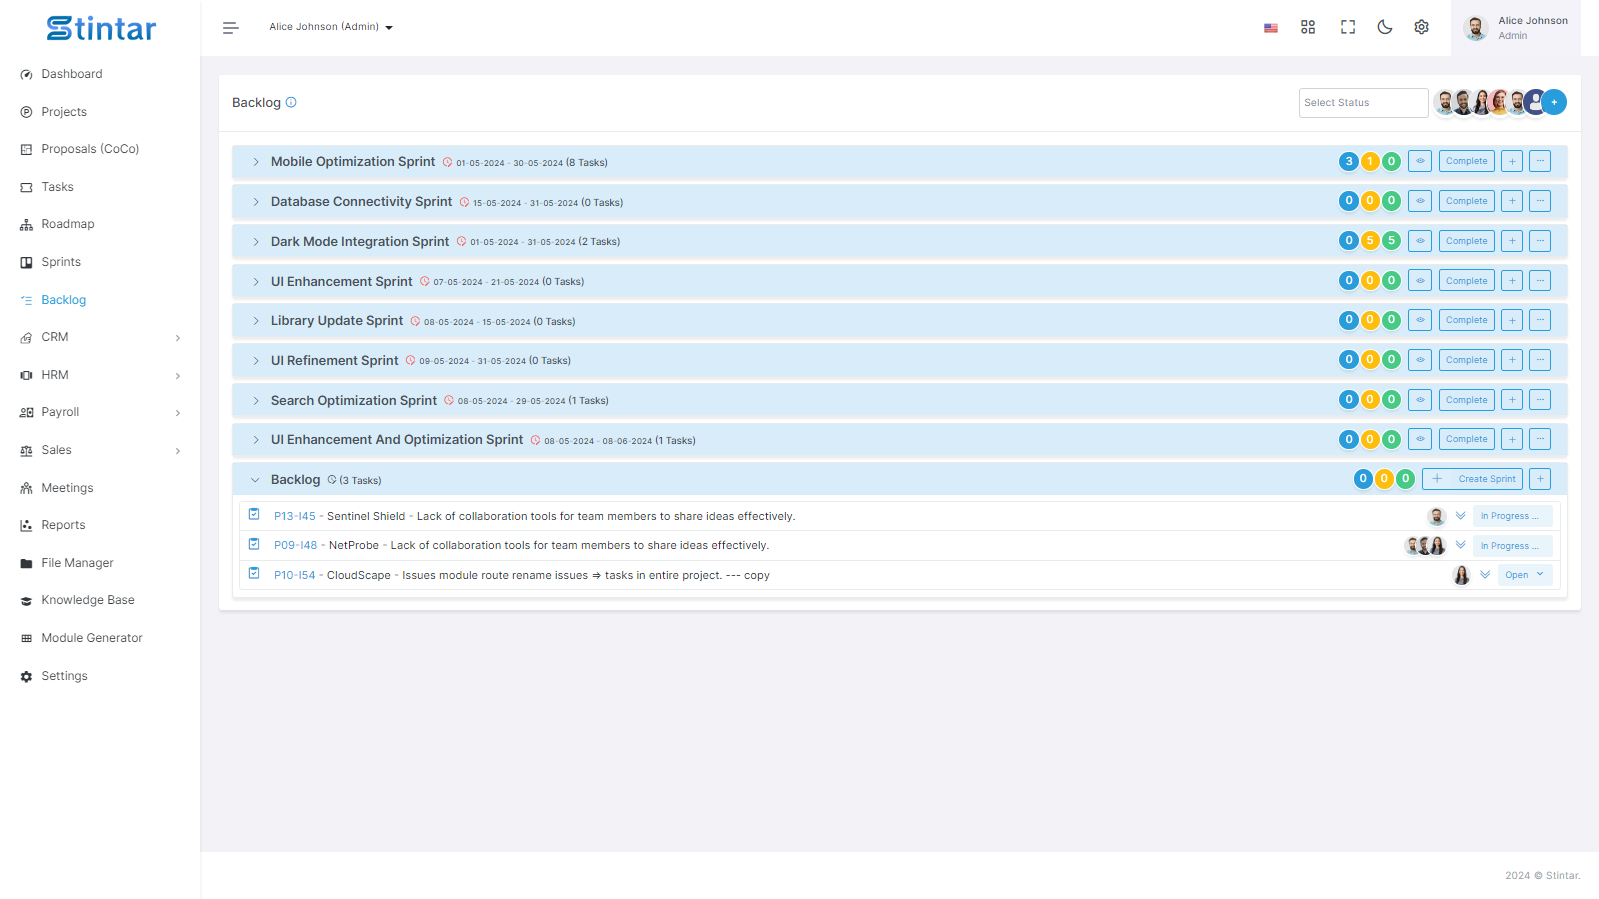Open the quick apps grid icon
This screenshot has height=899, width=1599.
click(x=1308, y=27)
